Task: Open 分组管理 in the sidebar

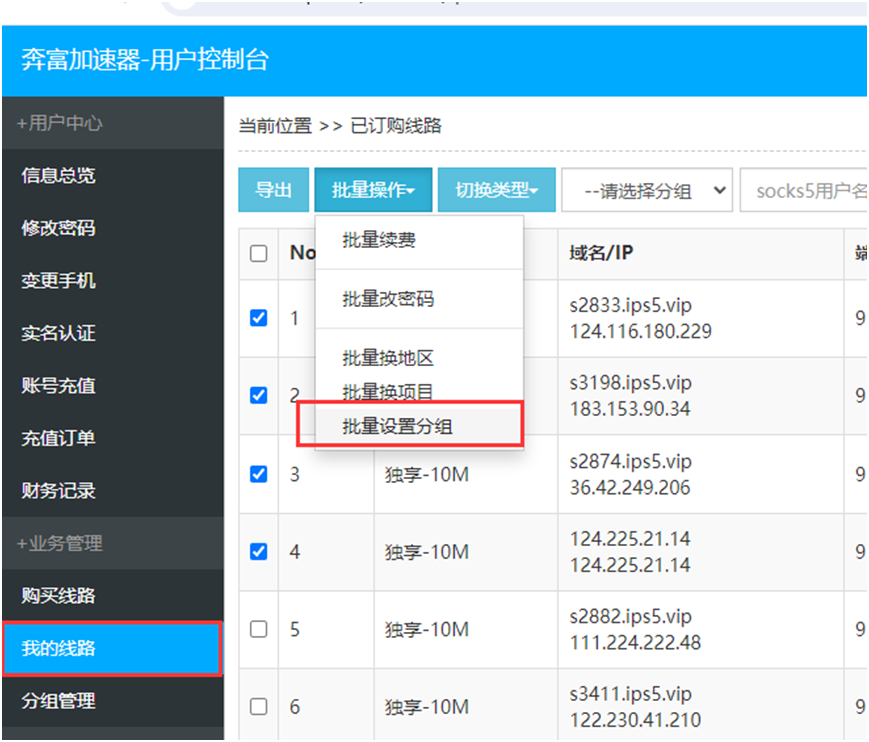Action: tap(59, 701)
